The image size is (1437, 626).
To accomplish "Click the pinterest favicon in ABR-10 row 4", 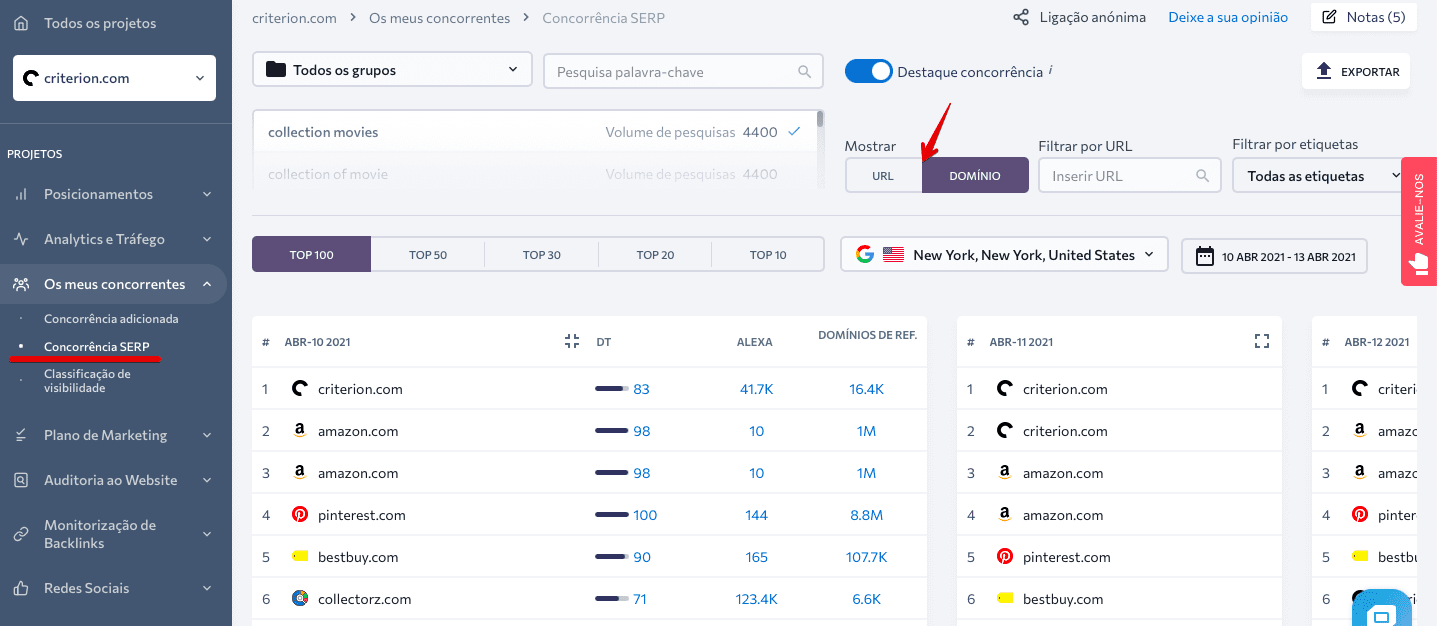I will click(299, 514).
